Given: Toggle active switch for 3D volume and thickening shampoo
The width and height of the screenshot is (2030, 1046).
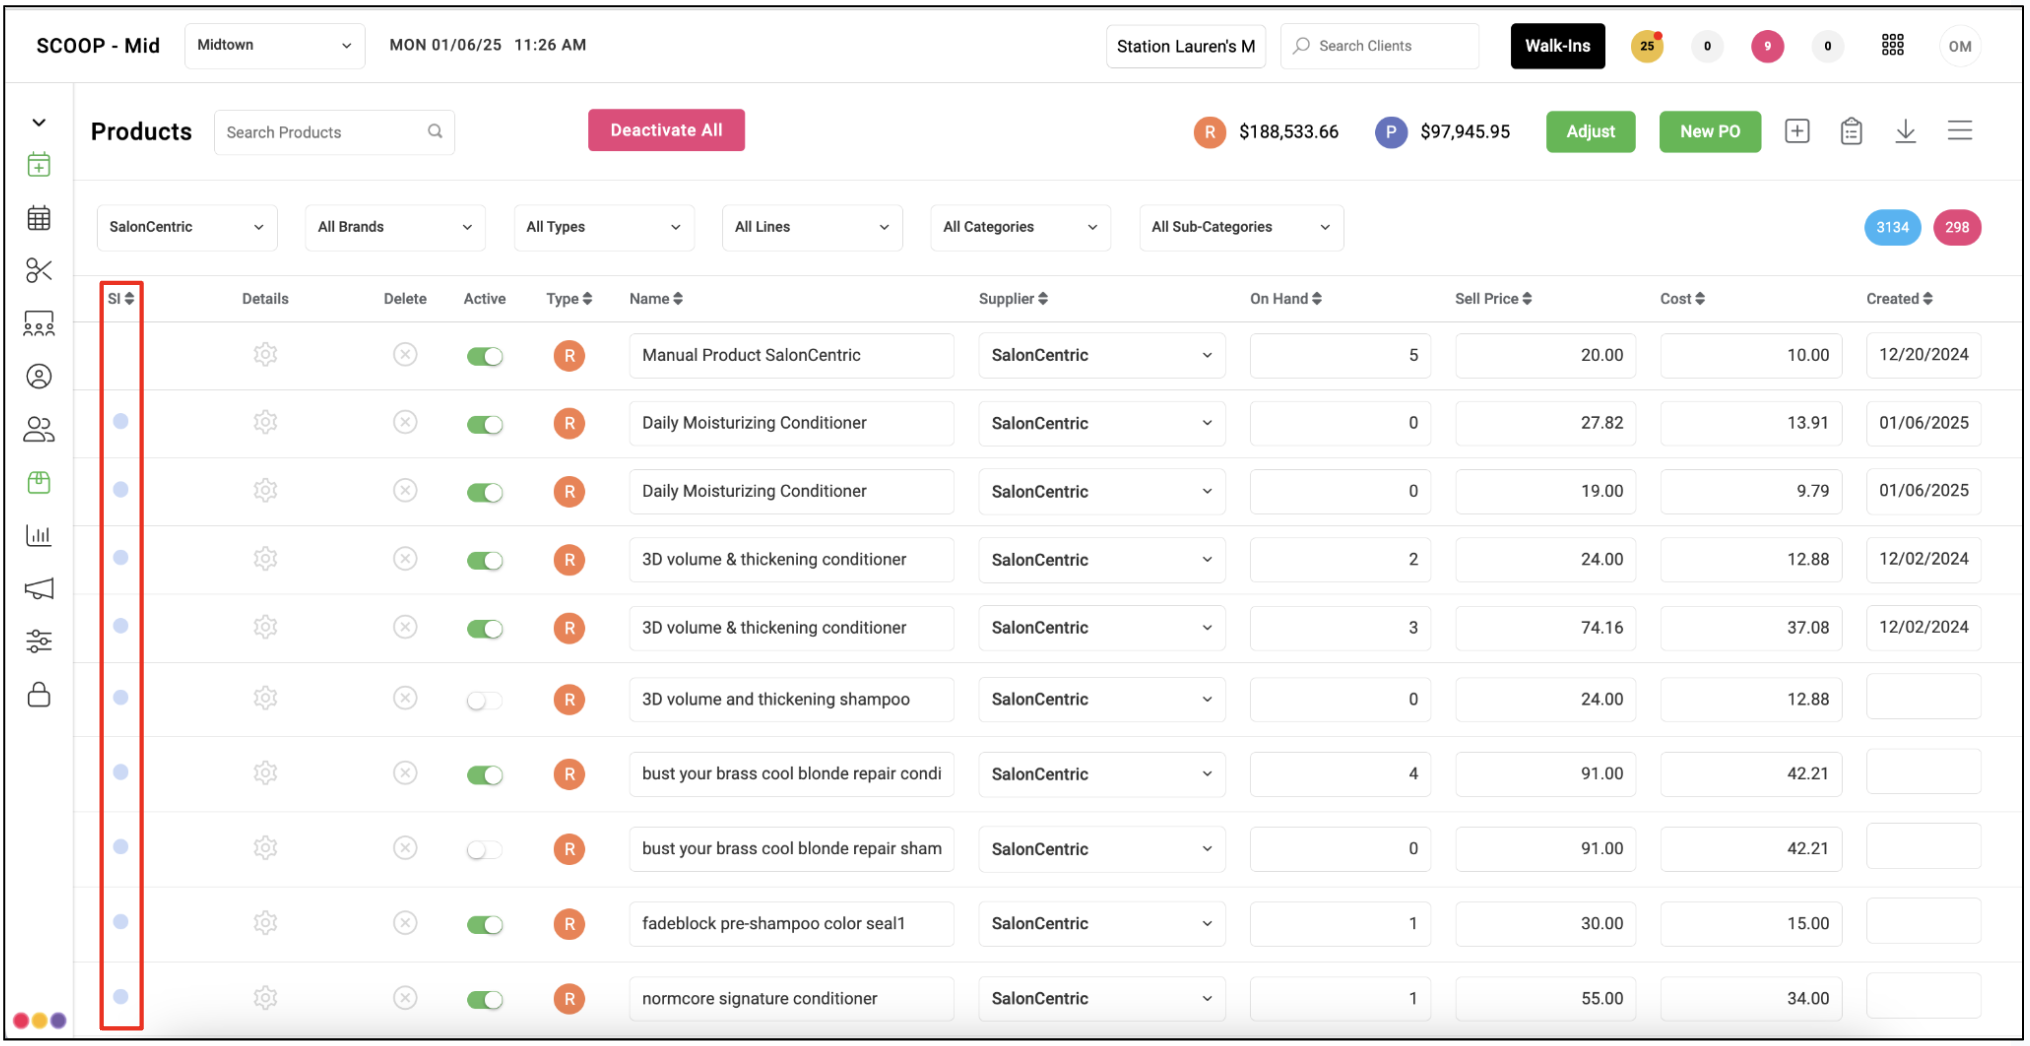Looking at the screenshot, I should click(x=485, y=700).
